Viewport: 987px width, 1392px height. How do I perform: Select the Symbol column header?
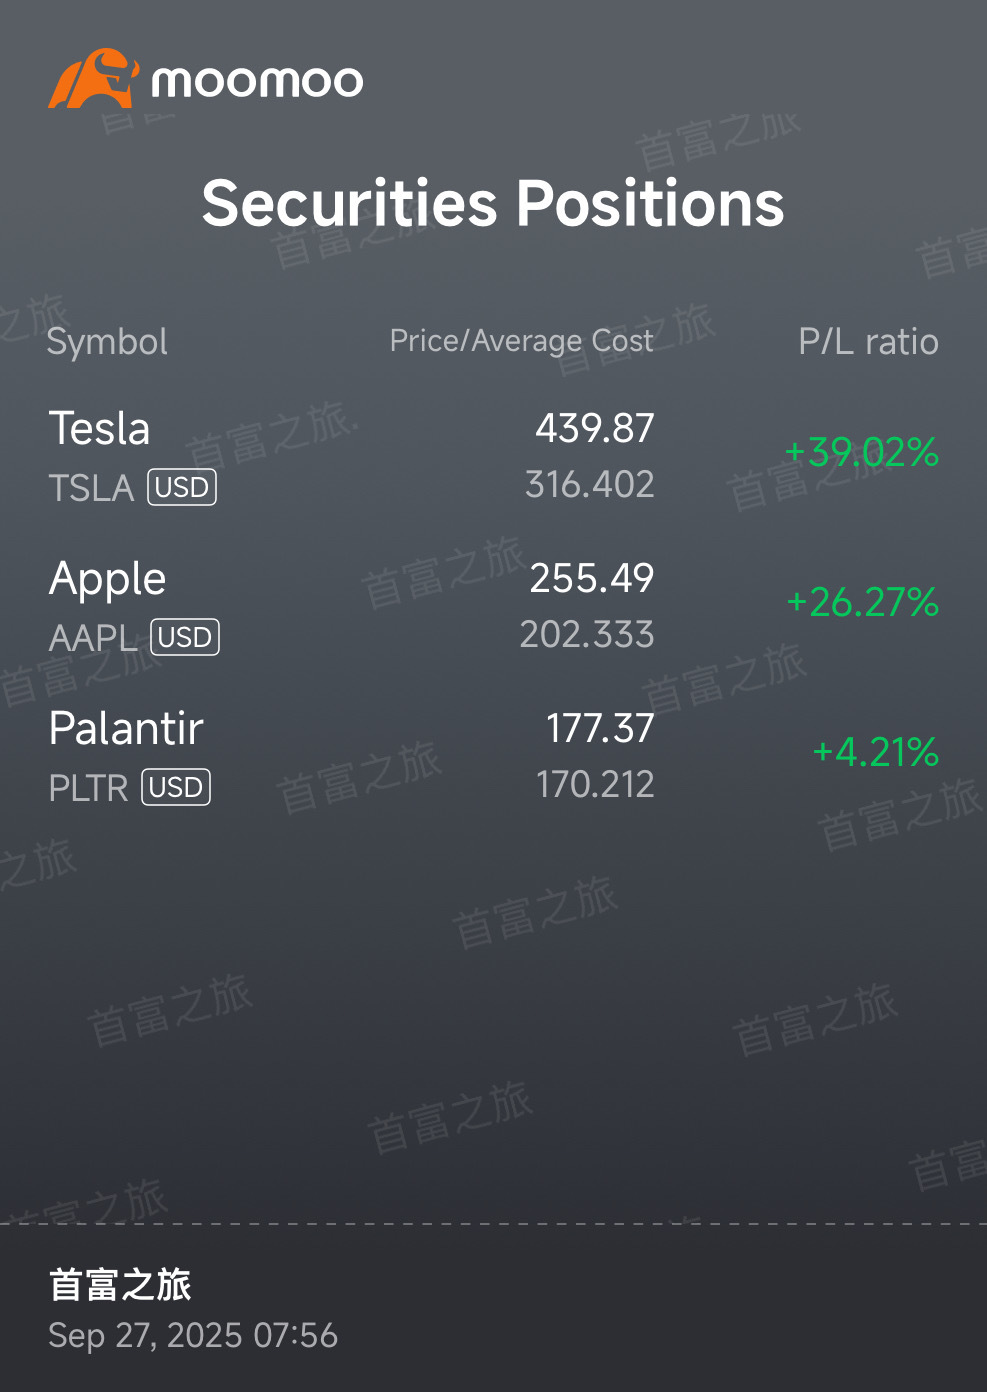(x=107, y=342)
